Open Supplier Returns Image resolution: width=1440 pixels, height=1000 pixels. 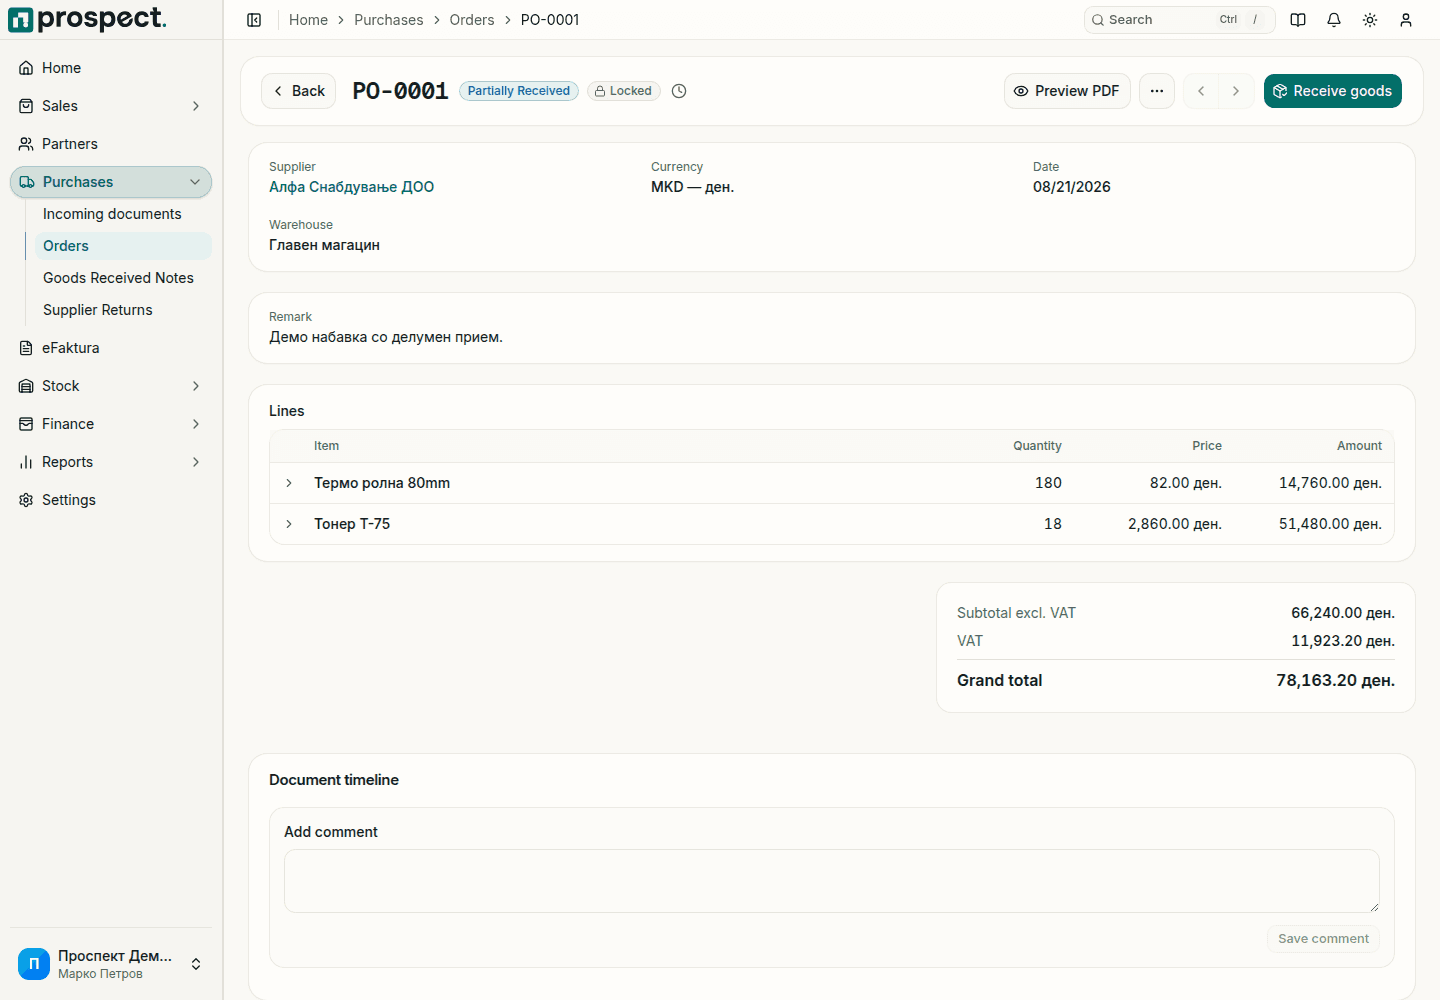[x=123, y=310]
